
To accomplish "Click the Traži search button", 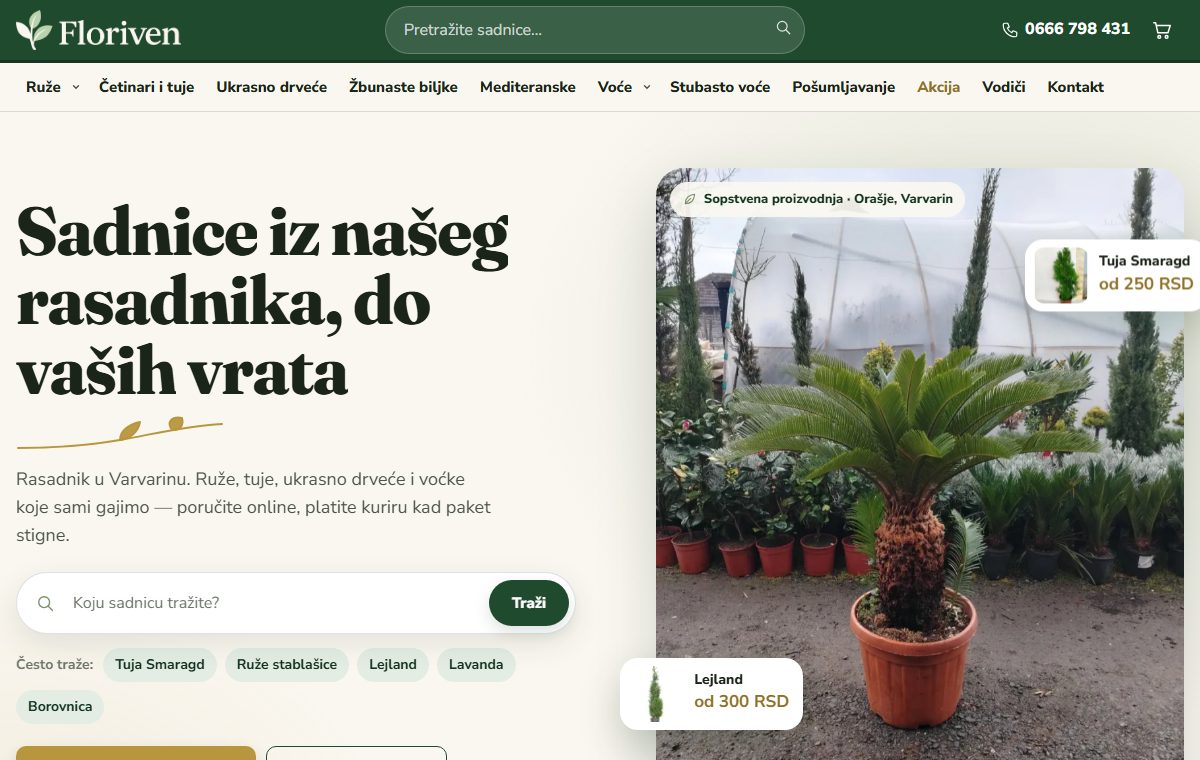I will 529,603.
